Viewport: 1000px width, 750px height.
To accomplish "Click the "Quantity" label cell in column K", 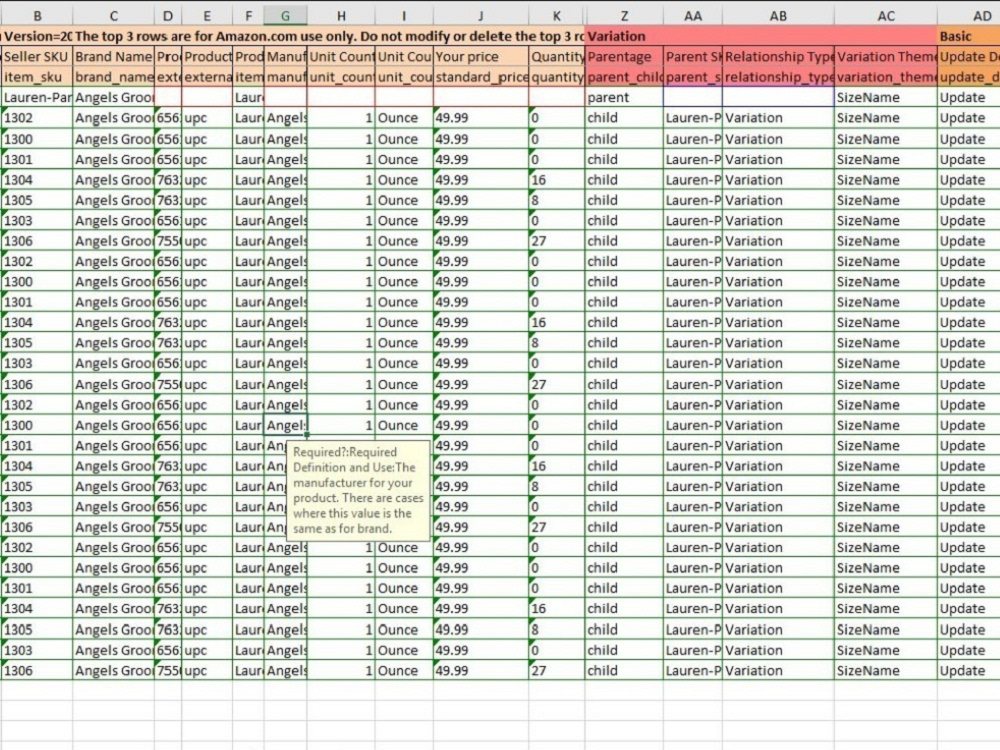I will (x=557, y=57).
